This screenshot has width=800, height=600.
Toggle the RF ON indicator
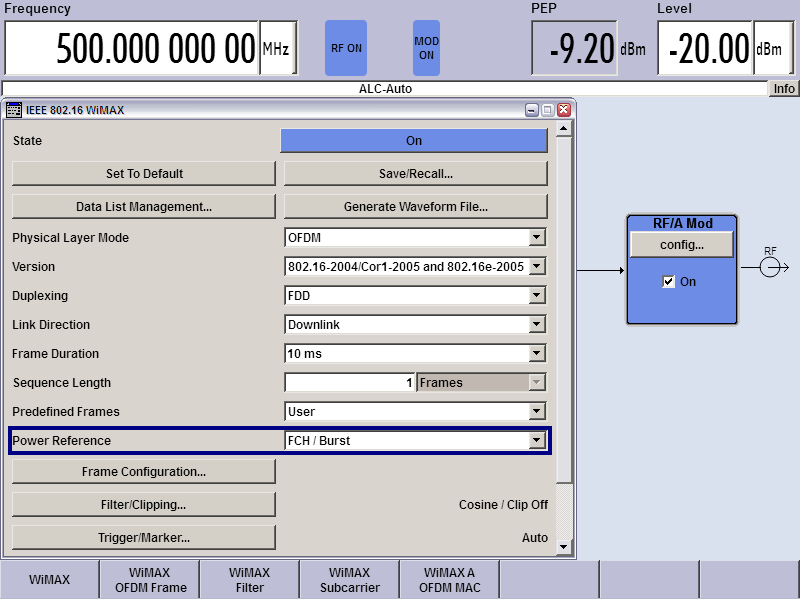click(346, 48)
